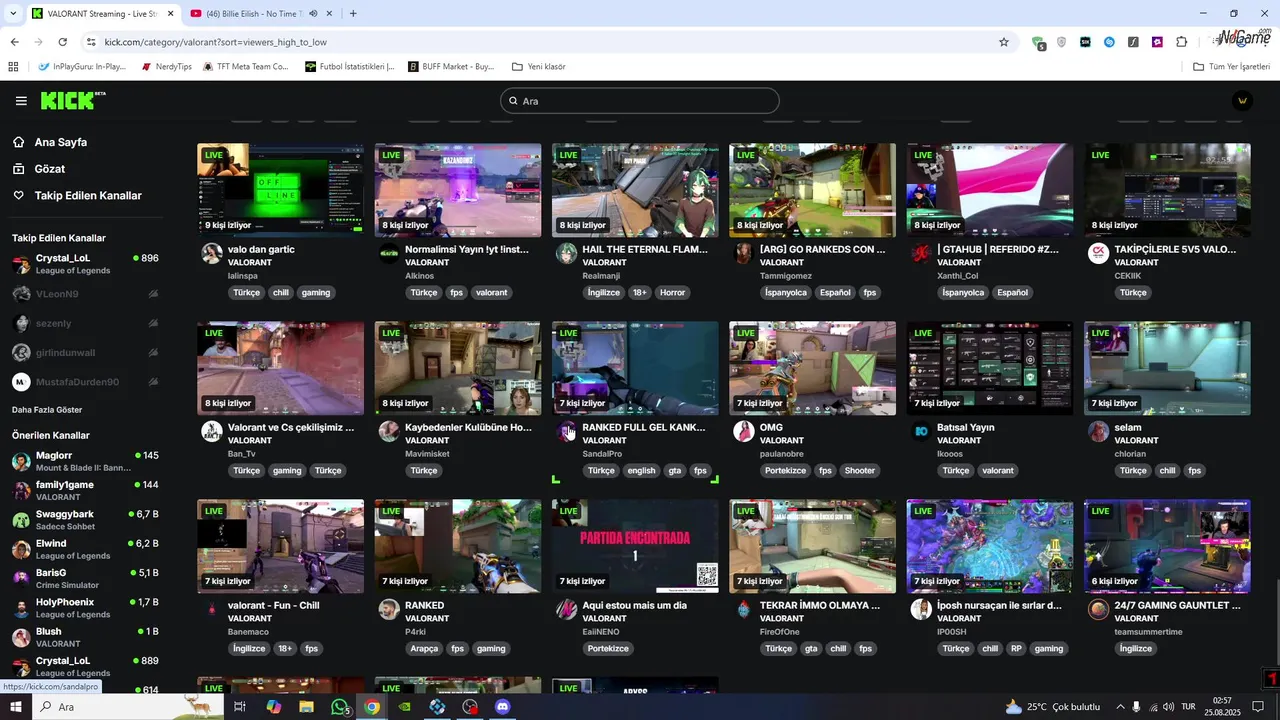The height and width of the screenshot is (720, 1280).
Task: Open offline channel girlindunwall
Action: [x=85, y=352]
